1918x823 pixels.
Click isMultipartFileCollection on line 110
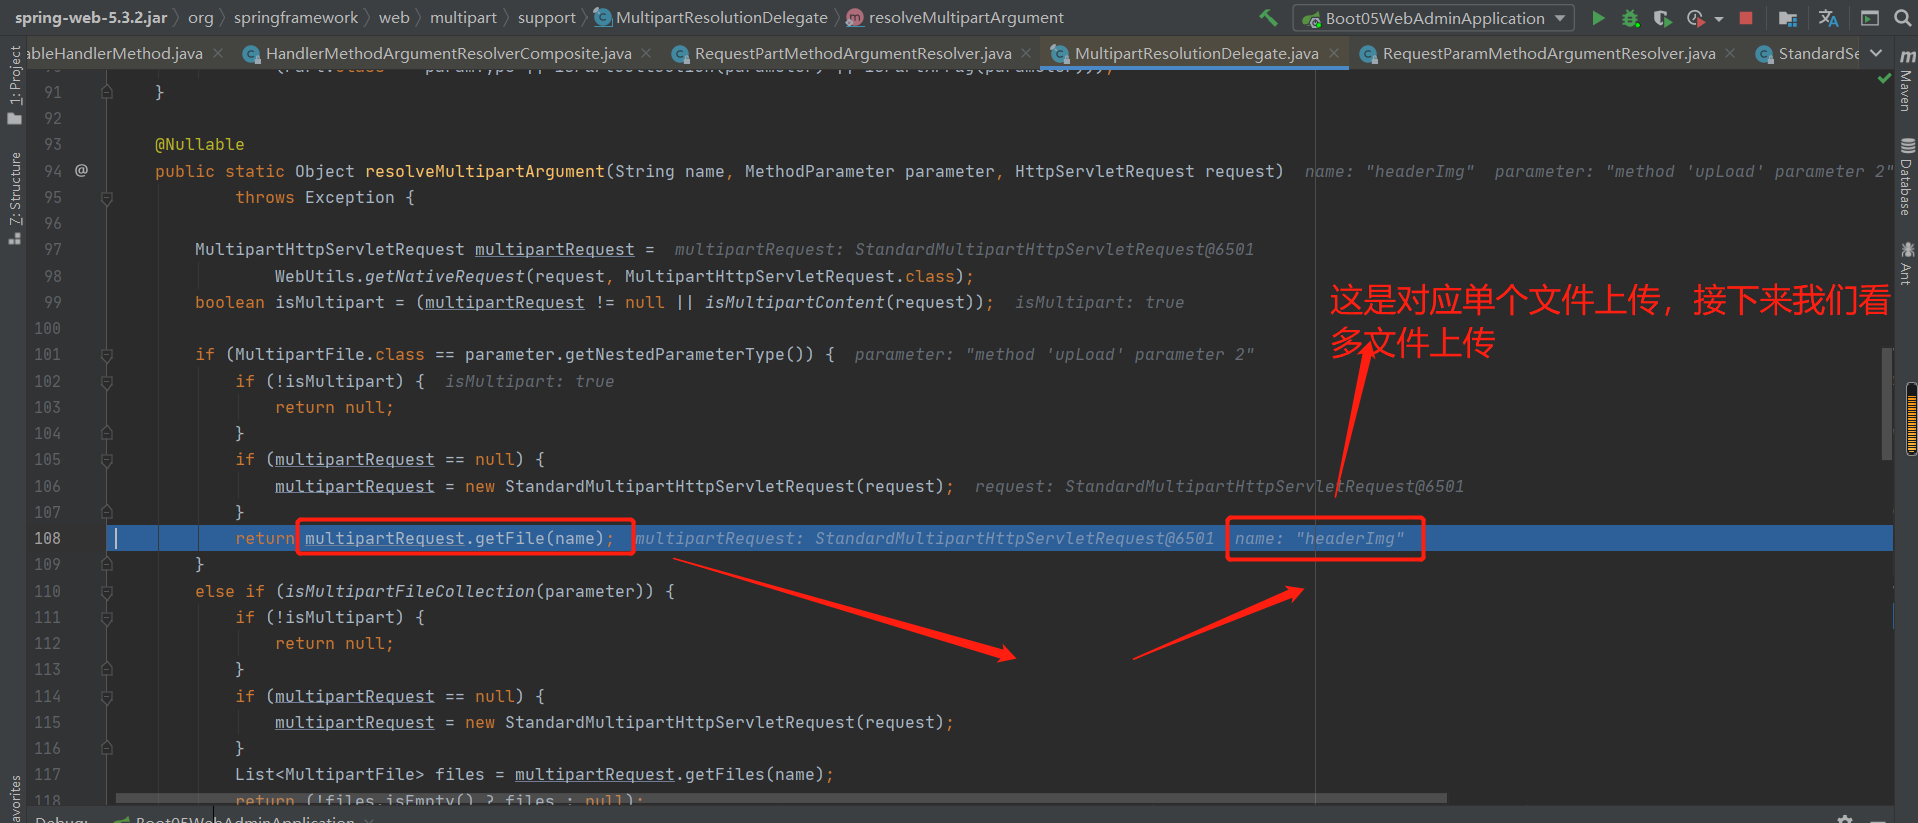coord(409,591)
